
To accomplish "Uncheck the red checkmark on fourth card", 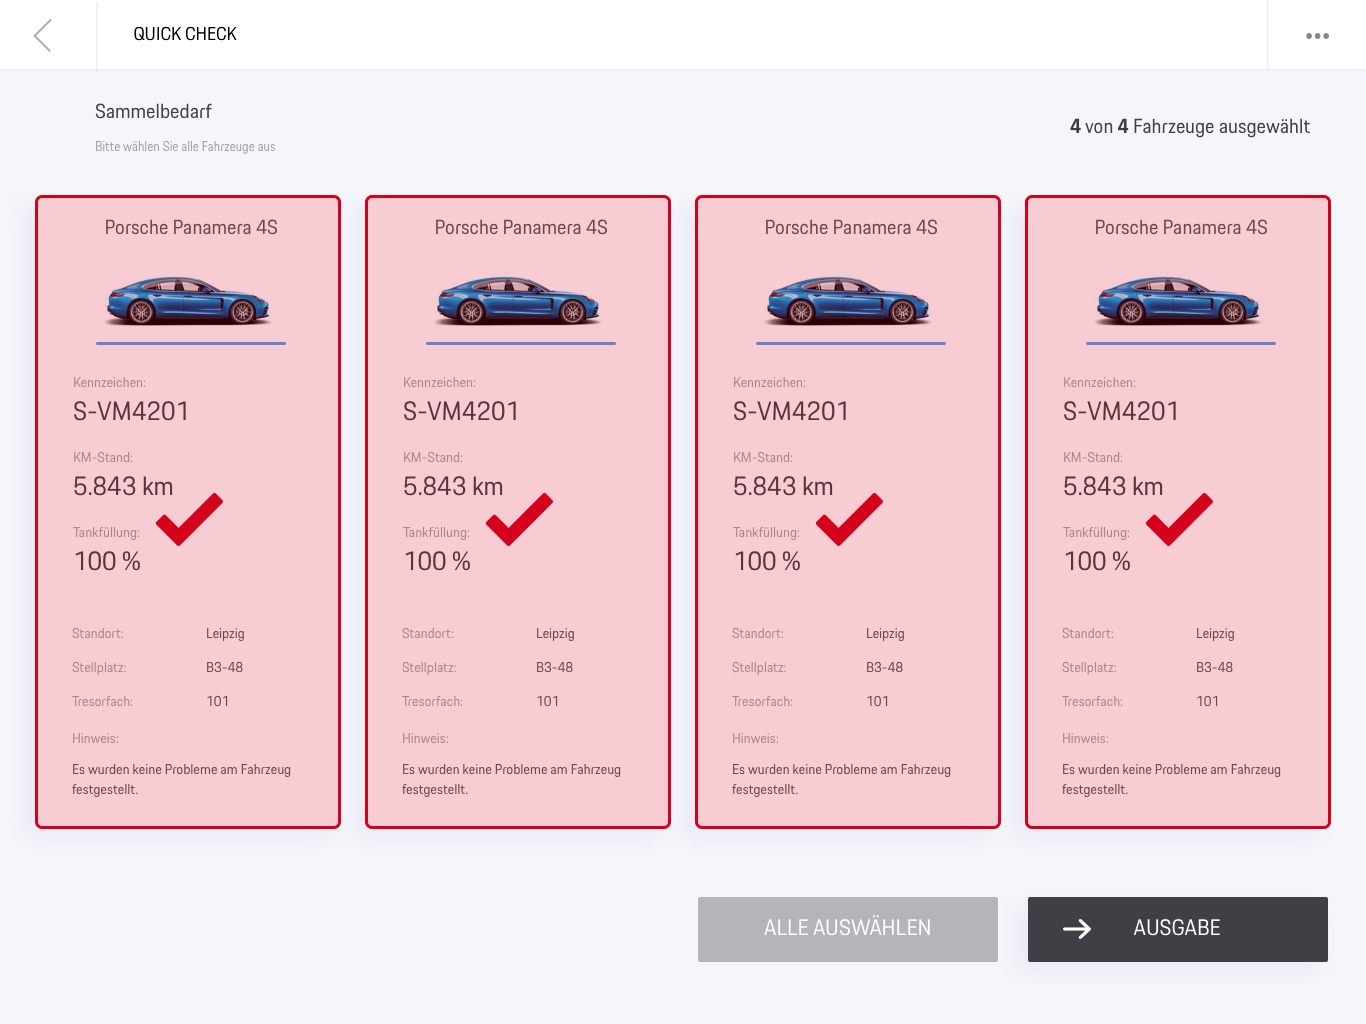I will (1179, 519).
